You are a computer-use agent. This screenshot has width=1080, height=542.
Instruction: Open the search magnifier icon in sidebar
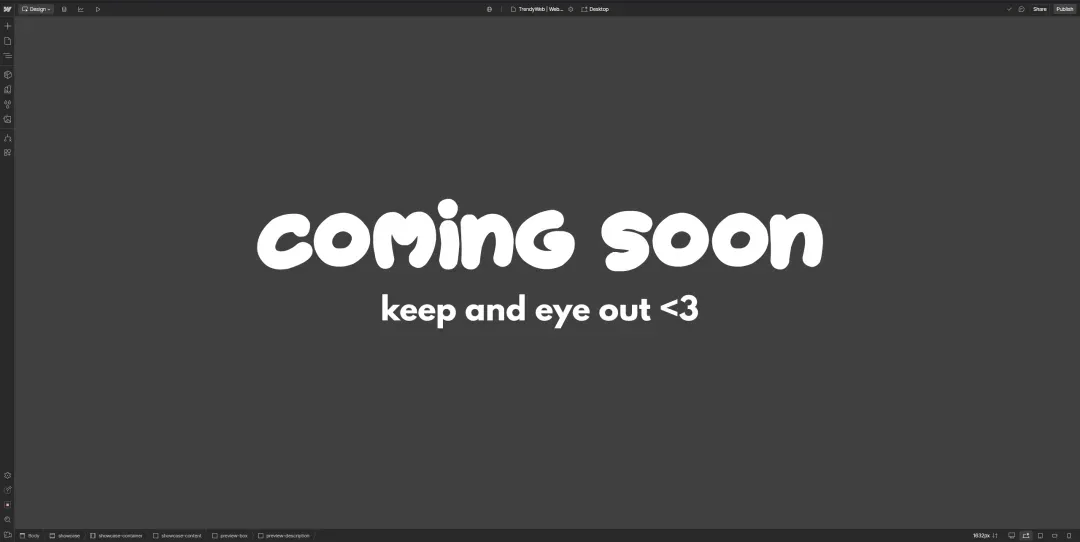coord(8,519)
